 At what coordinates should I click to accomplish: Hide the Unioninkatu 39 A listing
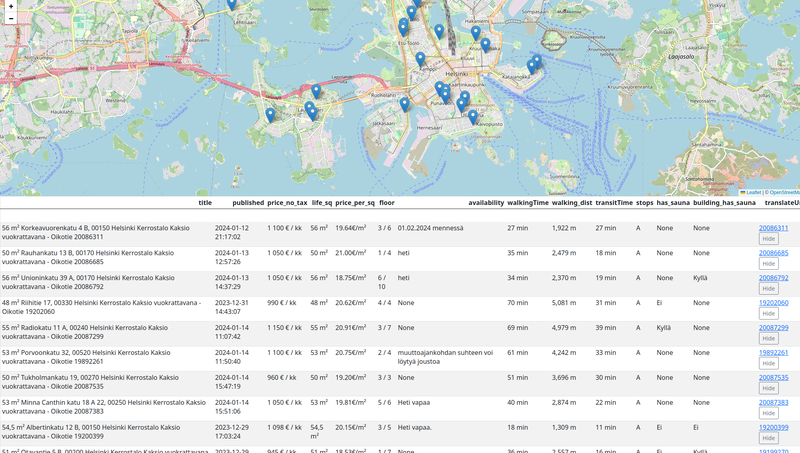768,289
